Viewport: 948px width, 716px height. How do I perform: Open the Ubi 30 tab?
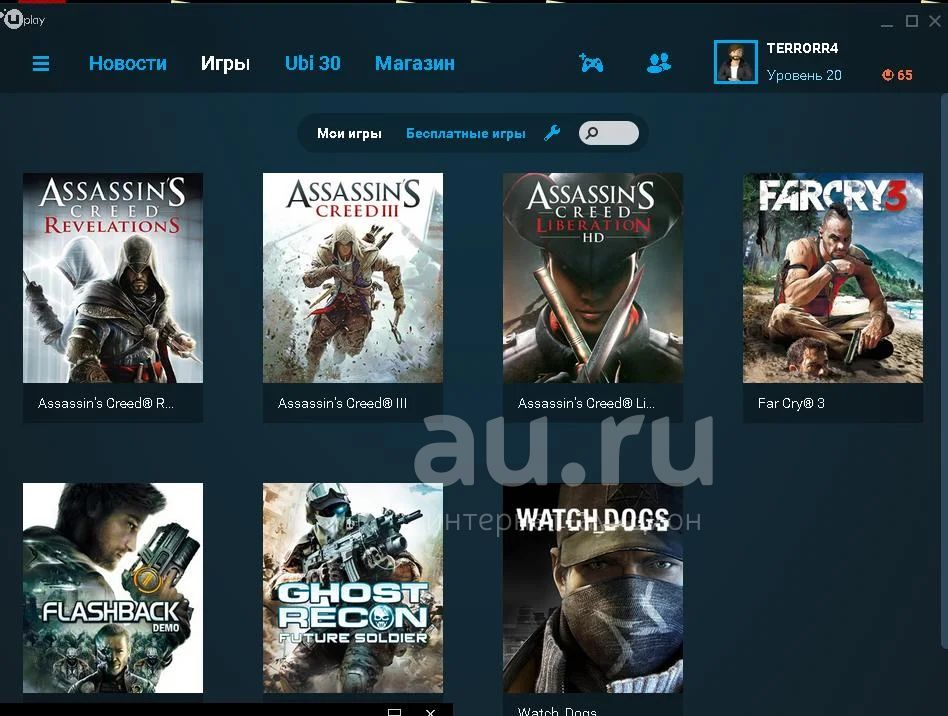tap(313, 63)
